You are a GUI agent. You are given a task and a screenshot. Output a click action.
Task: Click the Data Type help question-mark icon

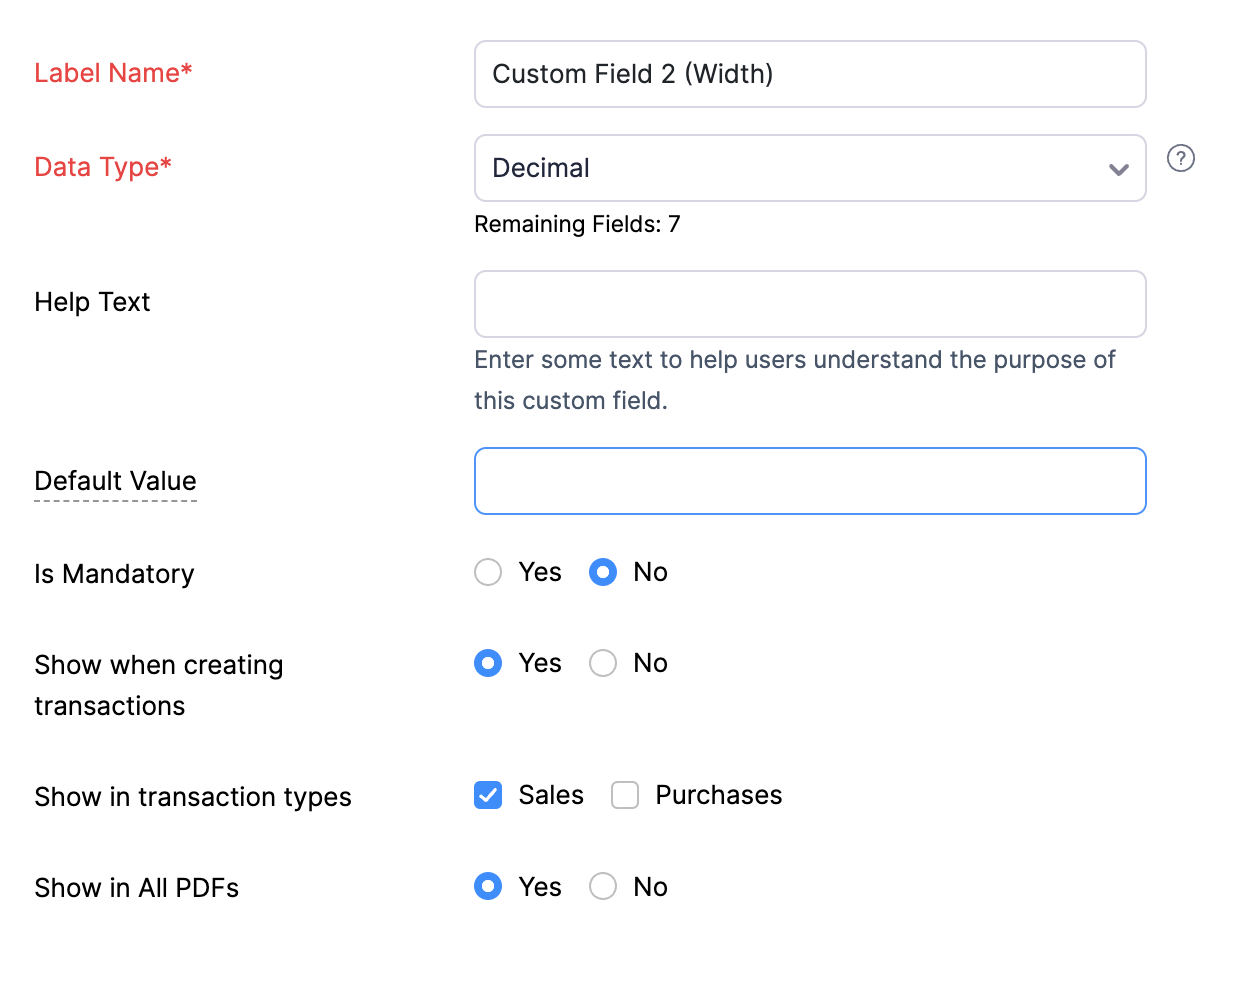[1180, 158]
